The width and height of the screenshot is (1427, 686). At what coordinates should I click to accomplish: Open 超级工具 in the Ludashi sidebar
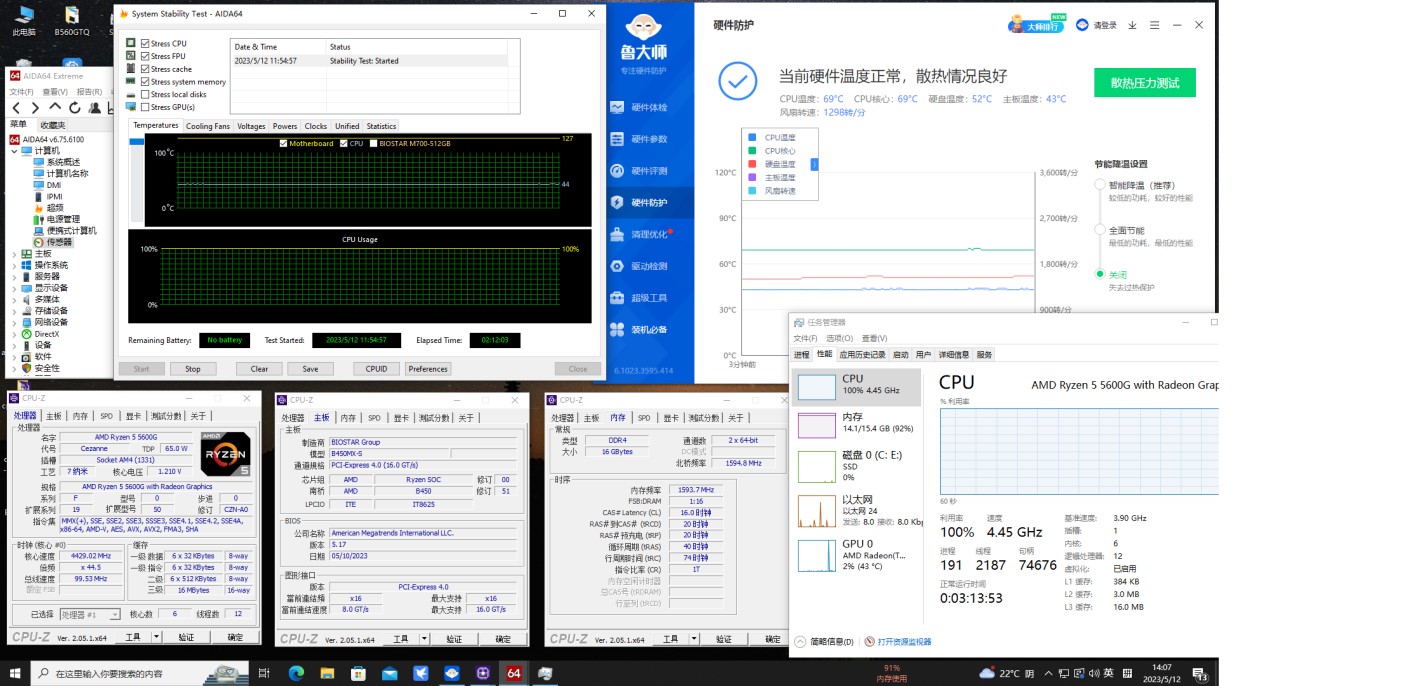(648, 298)
